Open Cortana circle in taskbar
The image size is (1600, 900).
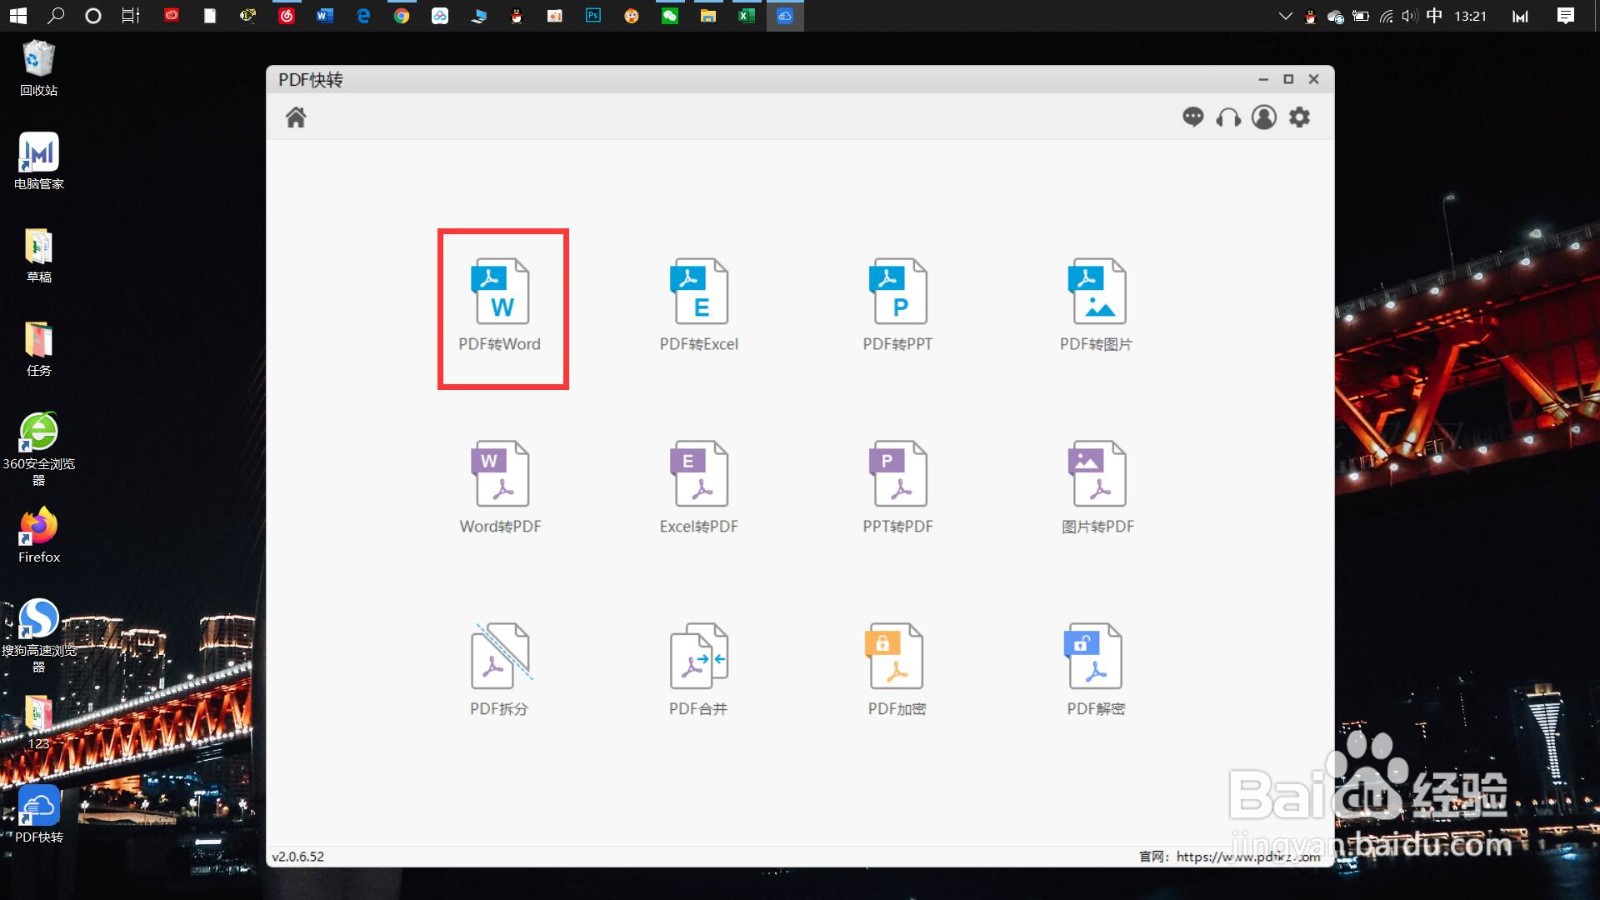click(x=93, y=16)
